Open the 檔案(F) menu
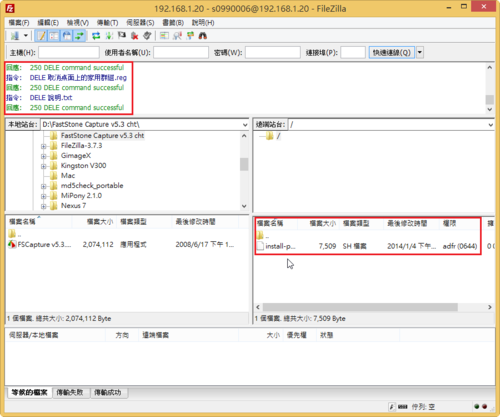The width and height of the screenshot is (500, 417). [19, 23]
